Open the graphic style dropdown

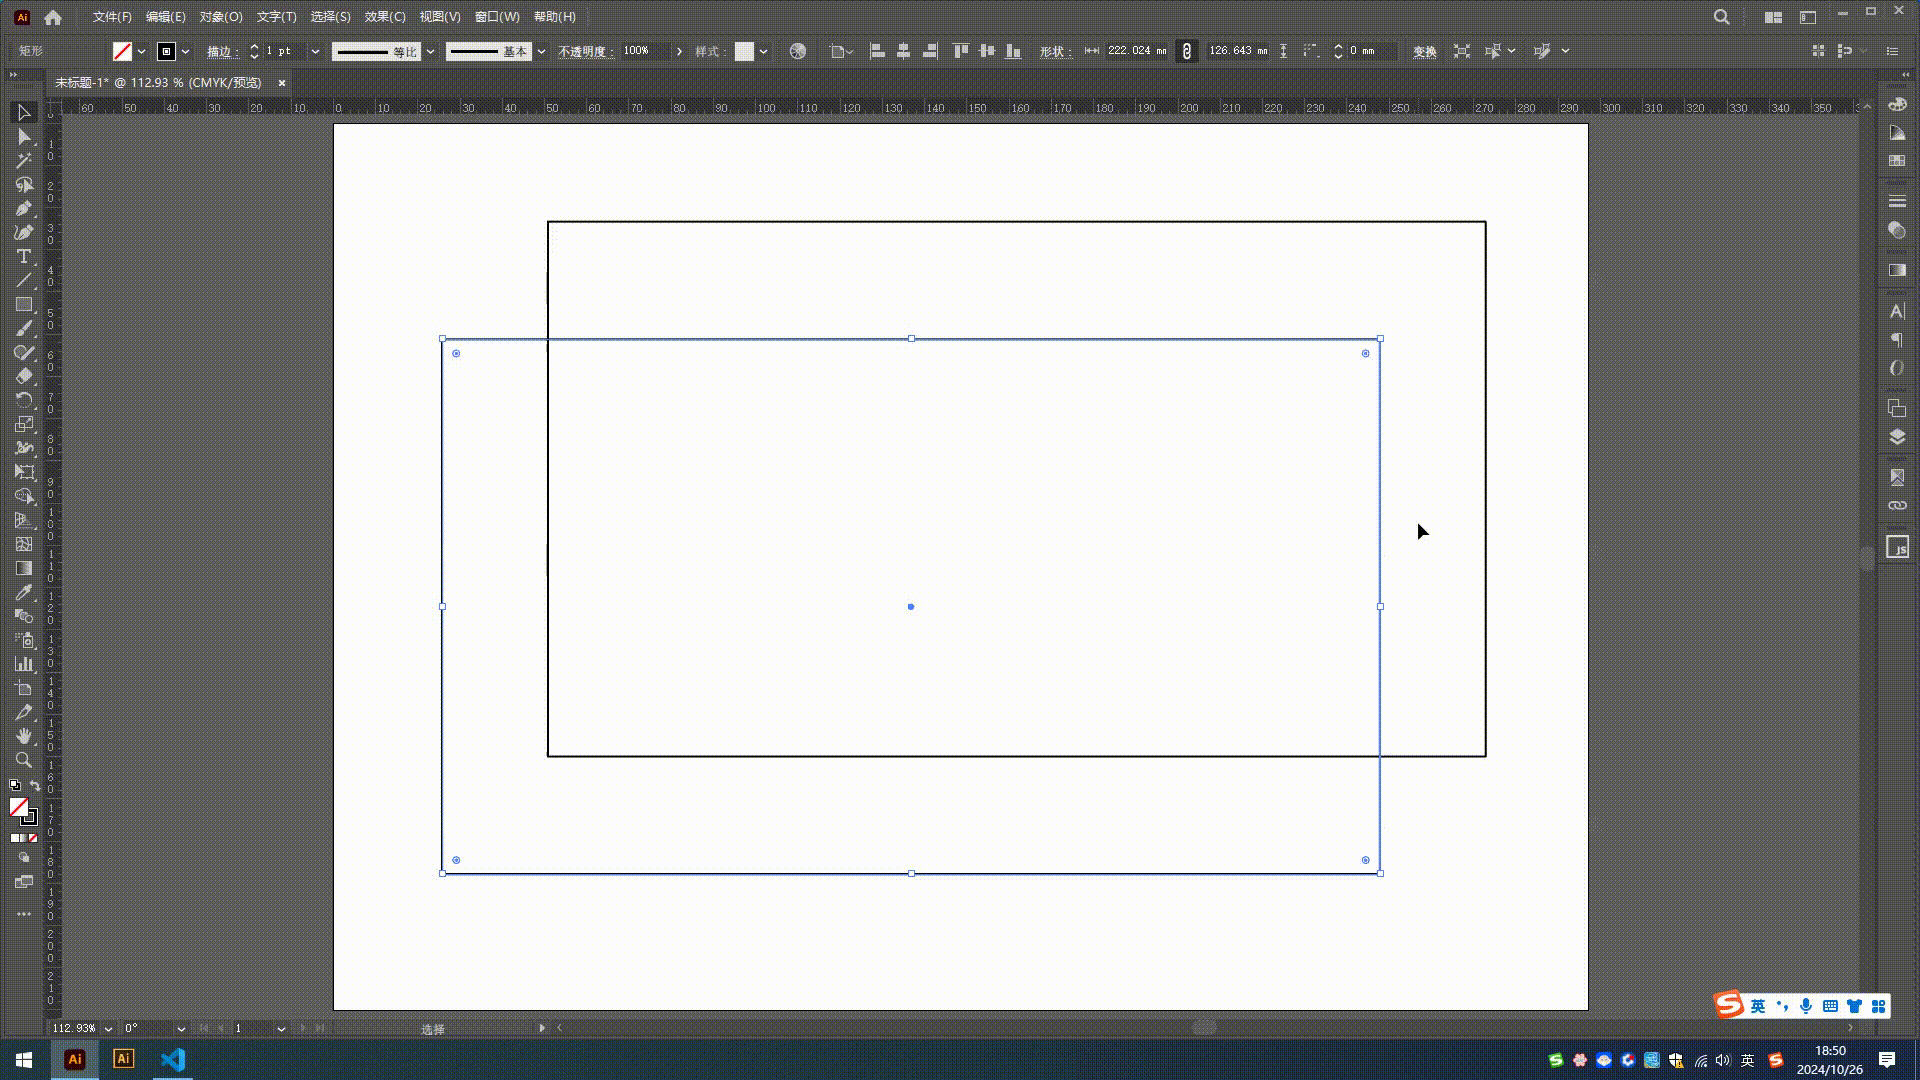coord(763,51)
